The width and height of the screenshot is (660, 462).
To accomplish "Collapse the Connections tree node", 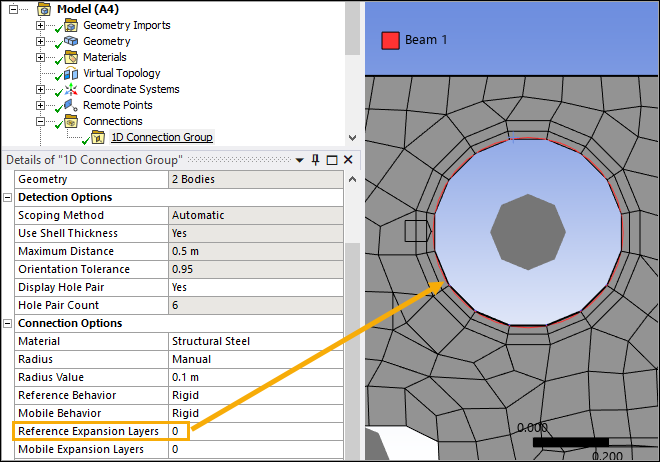I will click(41, 121).
